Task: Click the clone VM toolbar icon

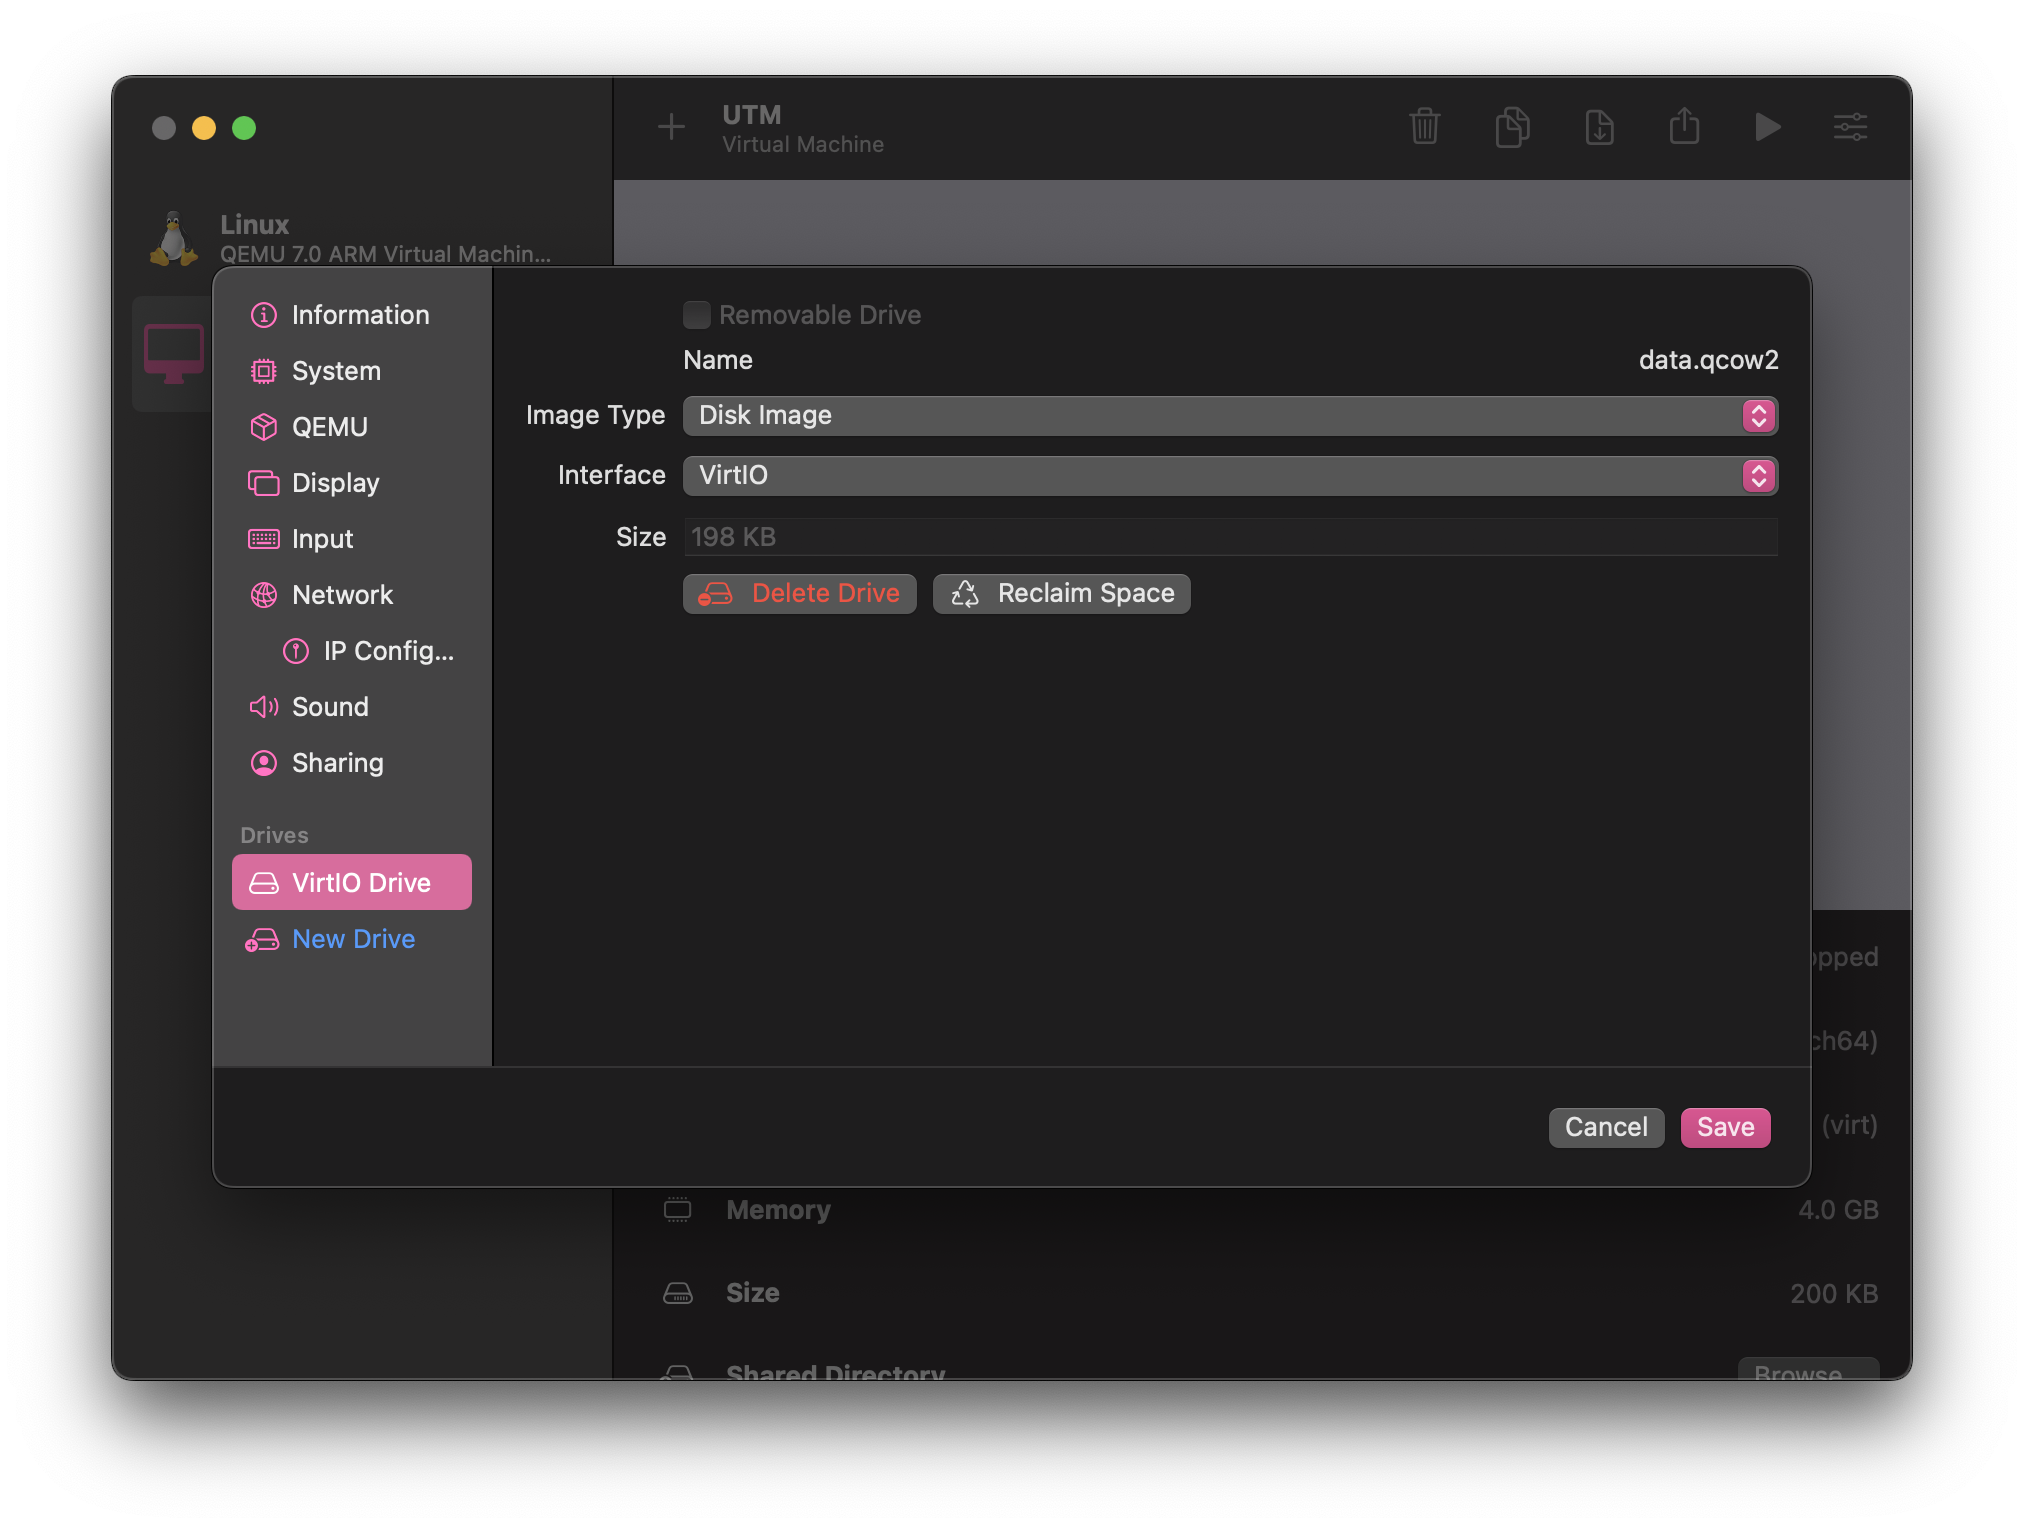Action: point(1512,127)
